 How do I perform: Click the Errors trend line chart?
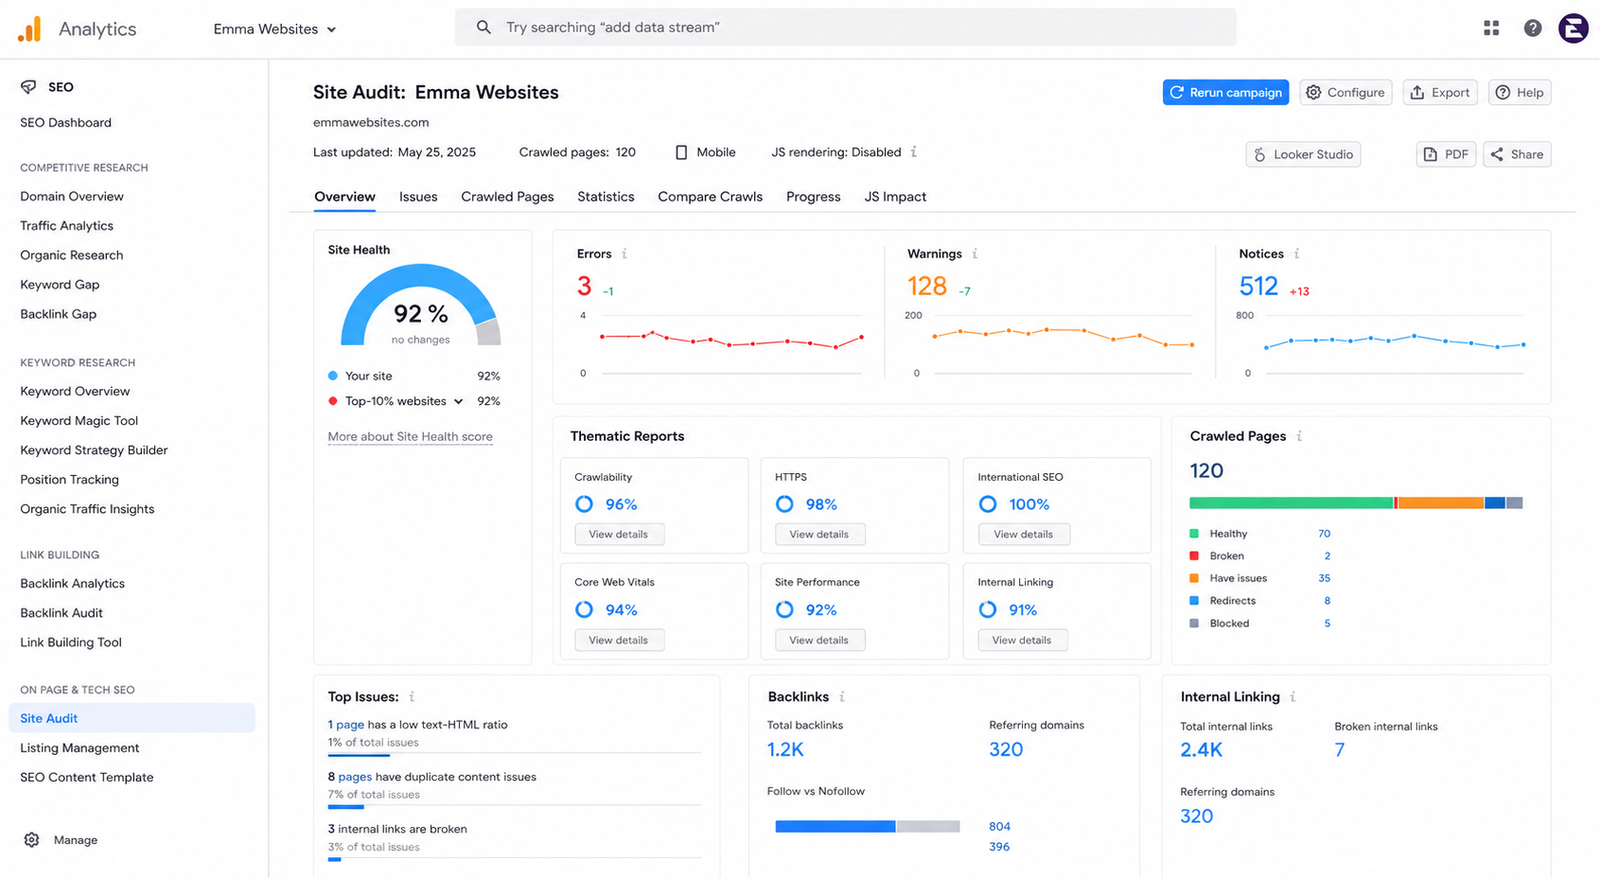pyautogui.click(x=732, y=340)
